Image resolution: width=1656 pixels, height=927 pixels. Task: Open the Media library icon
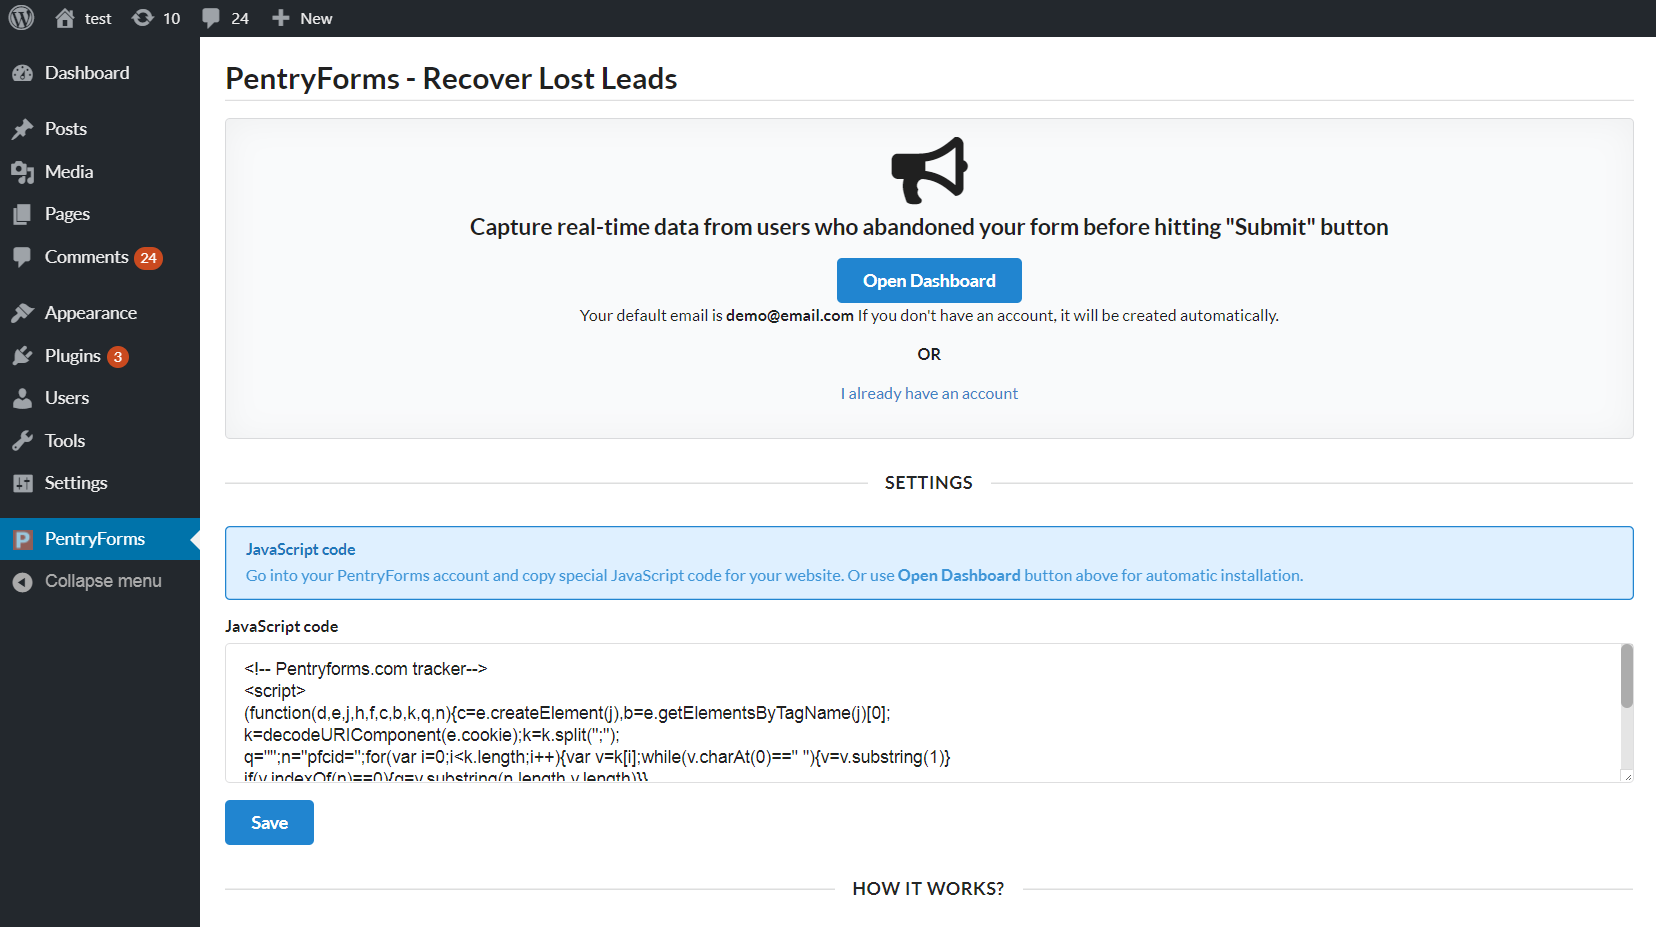click(x=23, y=172)
